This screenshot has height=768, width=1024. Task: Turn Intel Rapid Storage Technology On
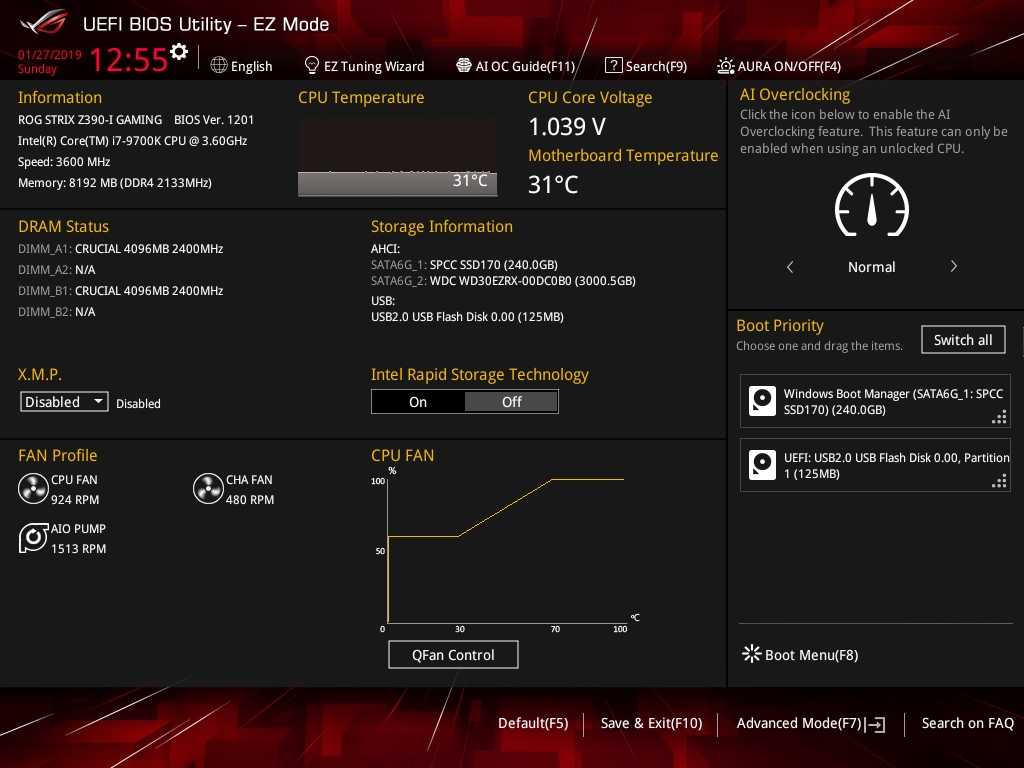coord(418,402)
